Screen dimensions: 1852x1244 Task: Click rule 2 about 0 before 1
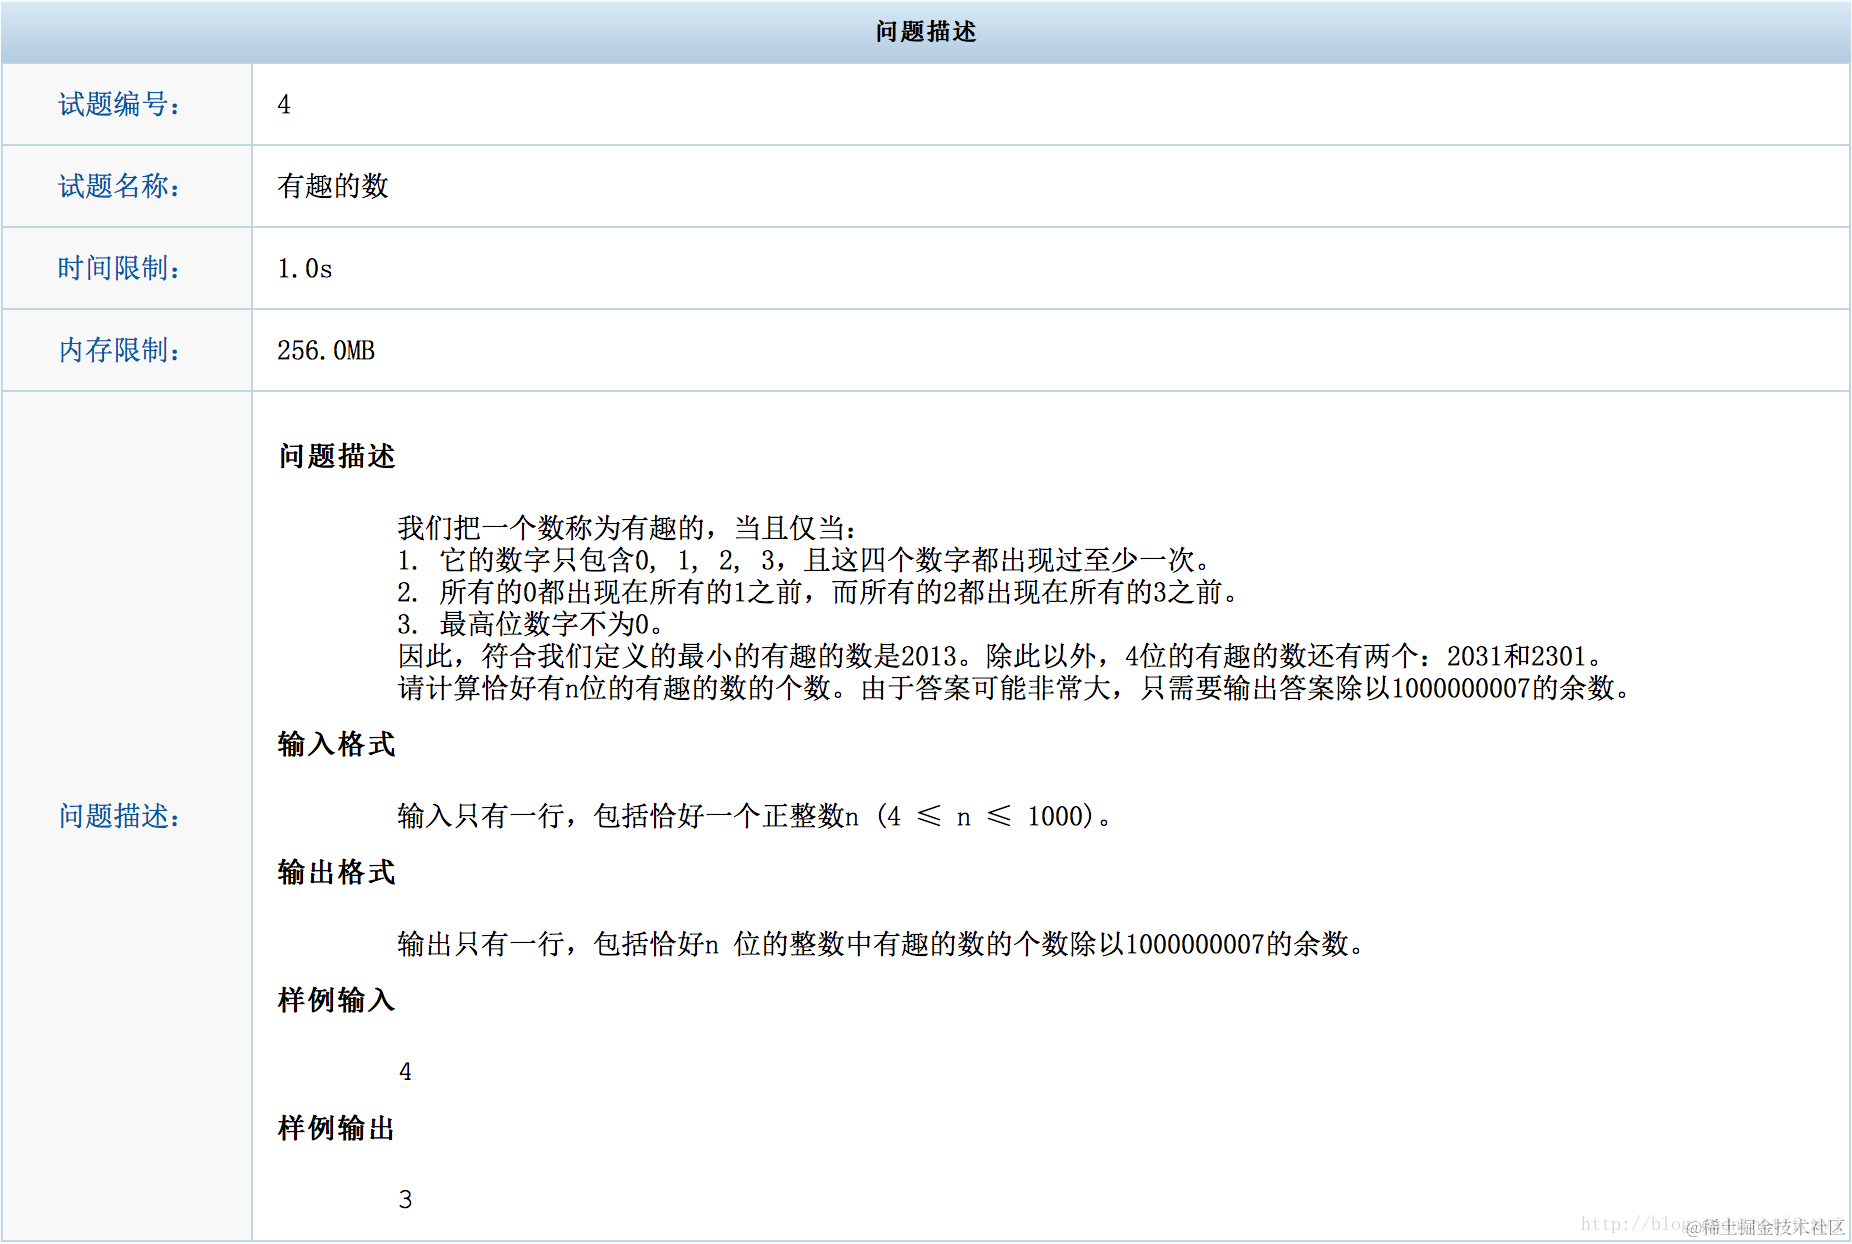tap(818, 592)
